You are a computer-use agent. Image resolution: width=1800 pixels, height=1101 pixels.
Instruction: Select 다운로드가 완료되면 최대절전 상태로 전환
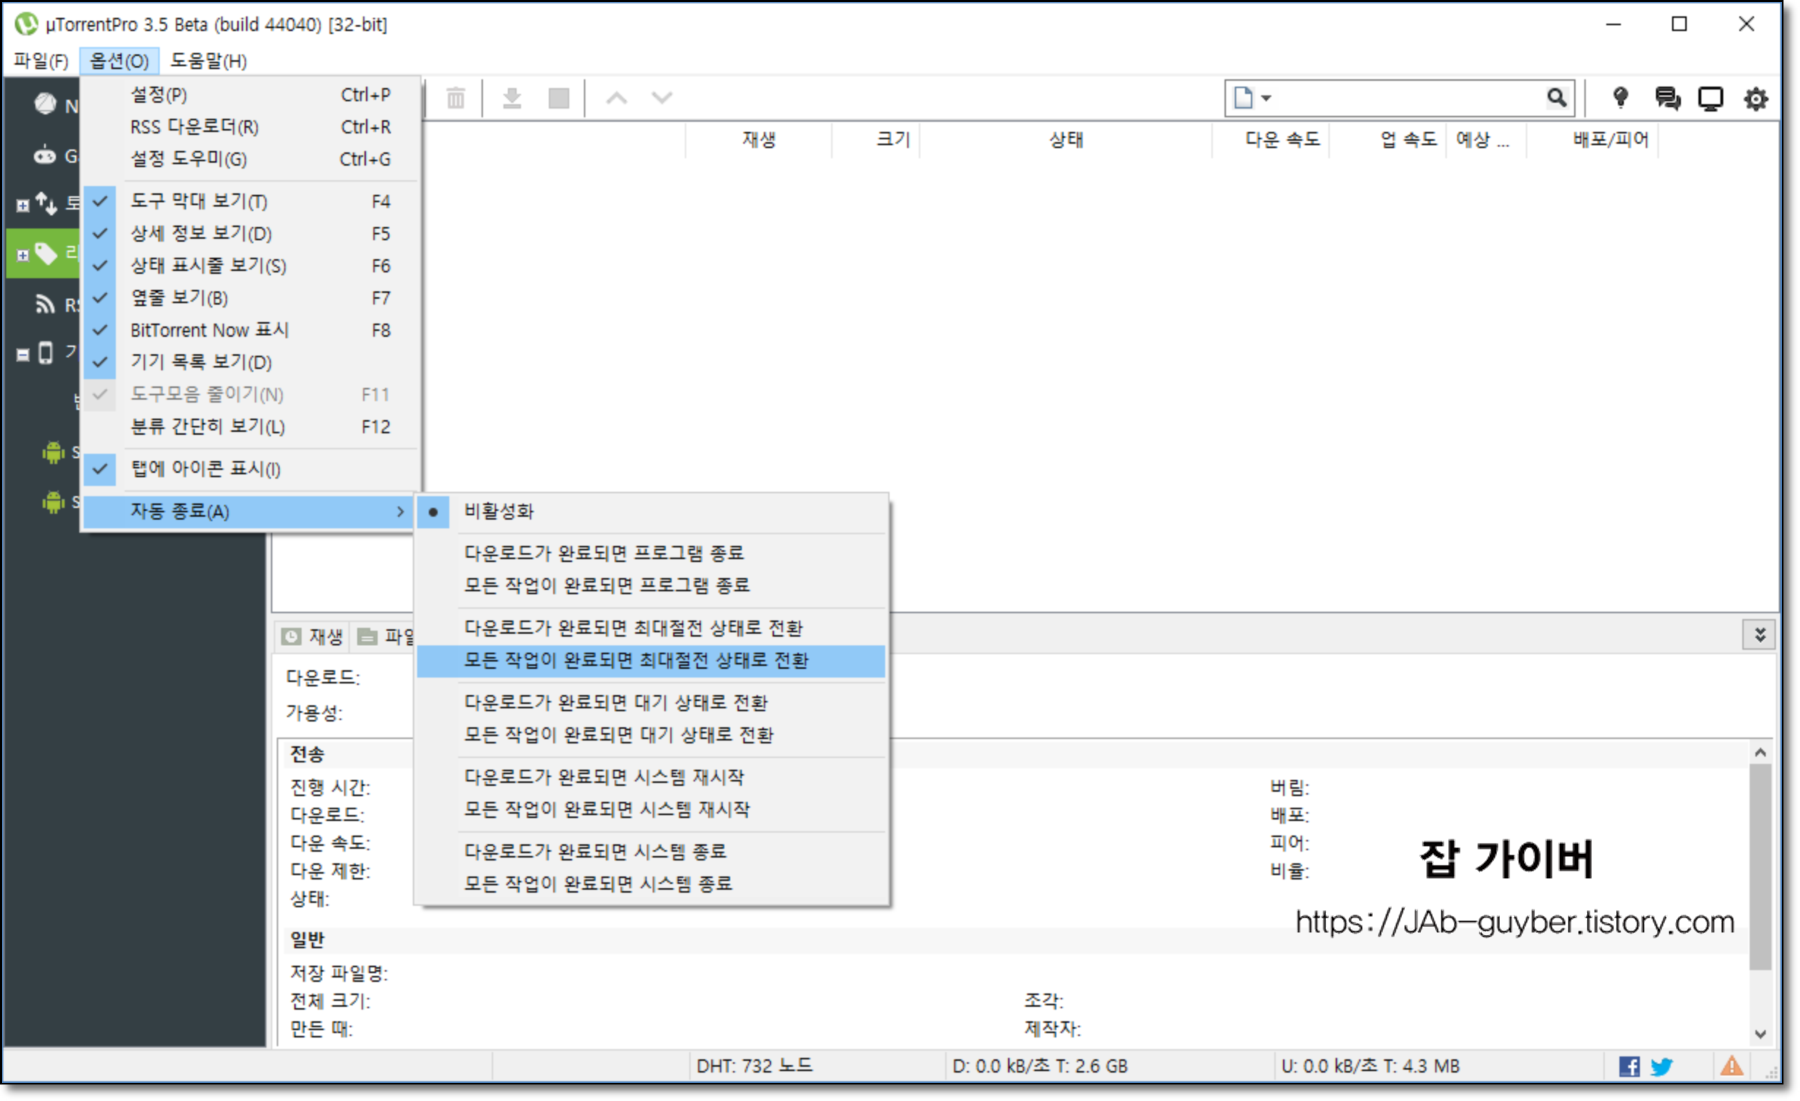(652, 627)
